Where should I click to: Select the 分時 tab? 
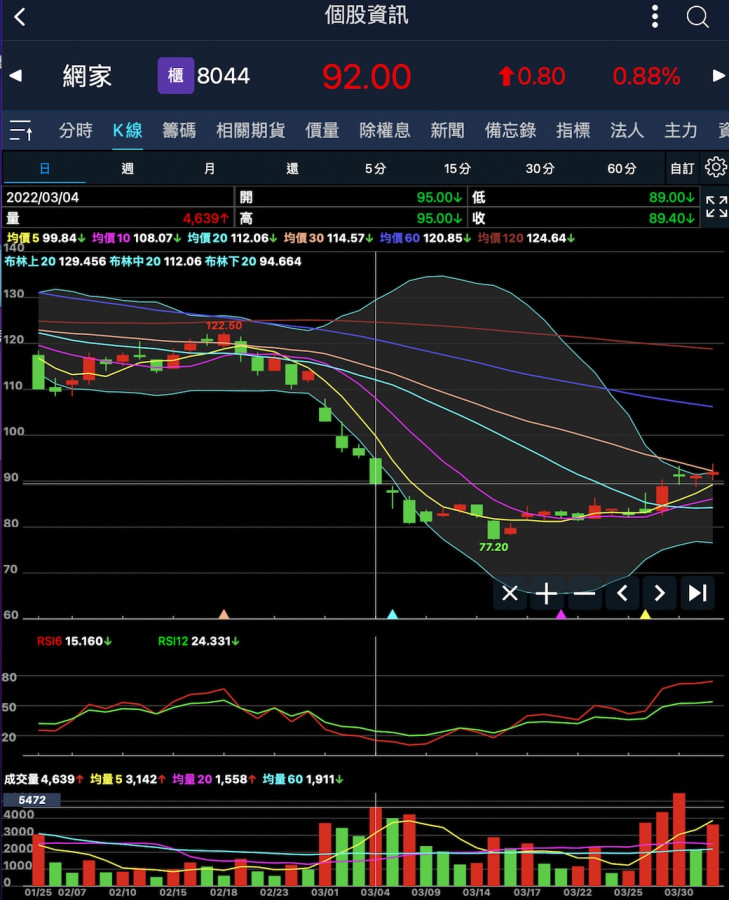[x=76, y=130]
